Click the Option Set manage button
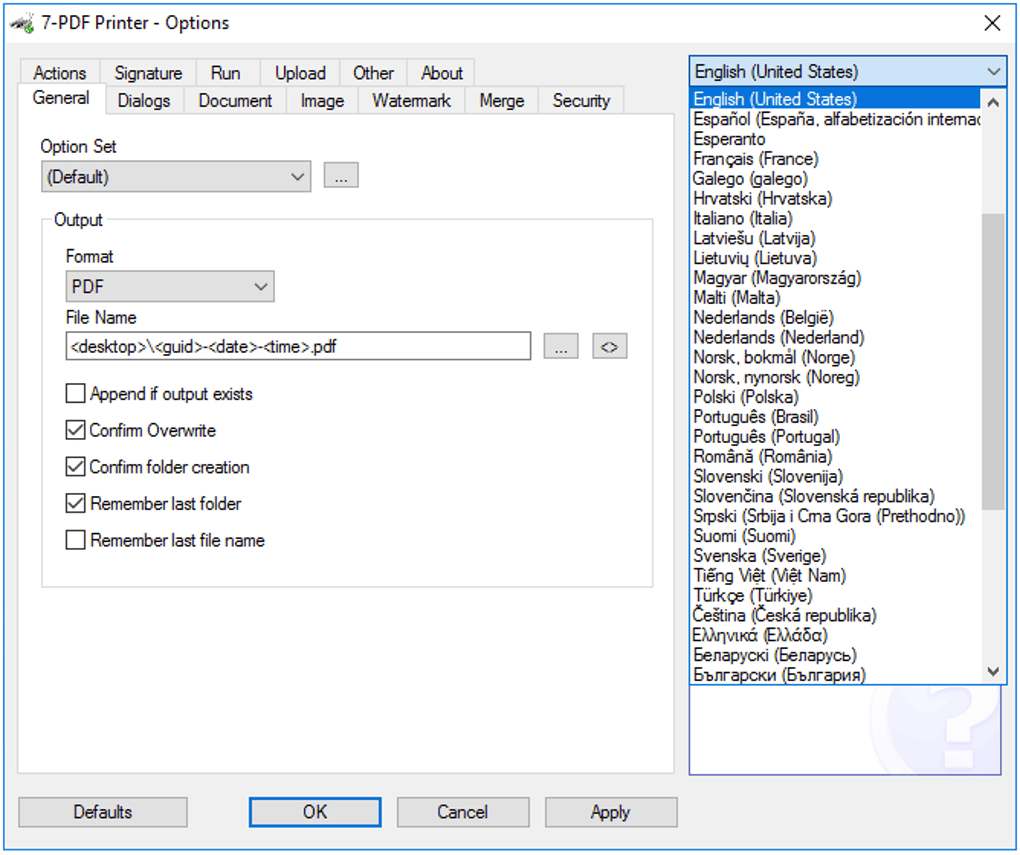This screenshot has height=855, width=1020. tap(341, 176)
